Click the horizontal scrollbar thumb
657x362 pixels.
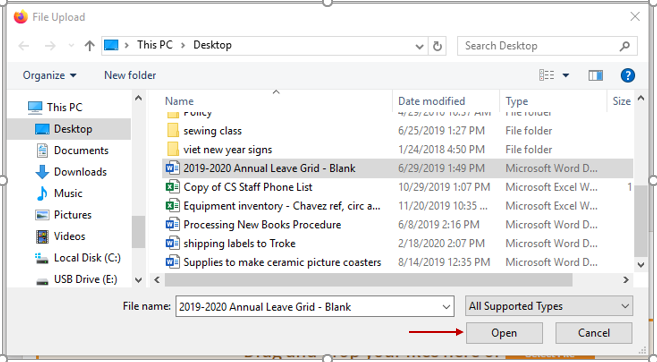point(369,279)
